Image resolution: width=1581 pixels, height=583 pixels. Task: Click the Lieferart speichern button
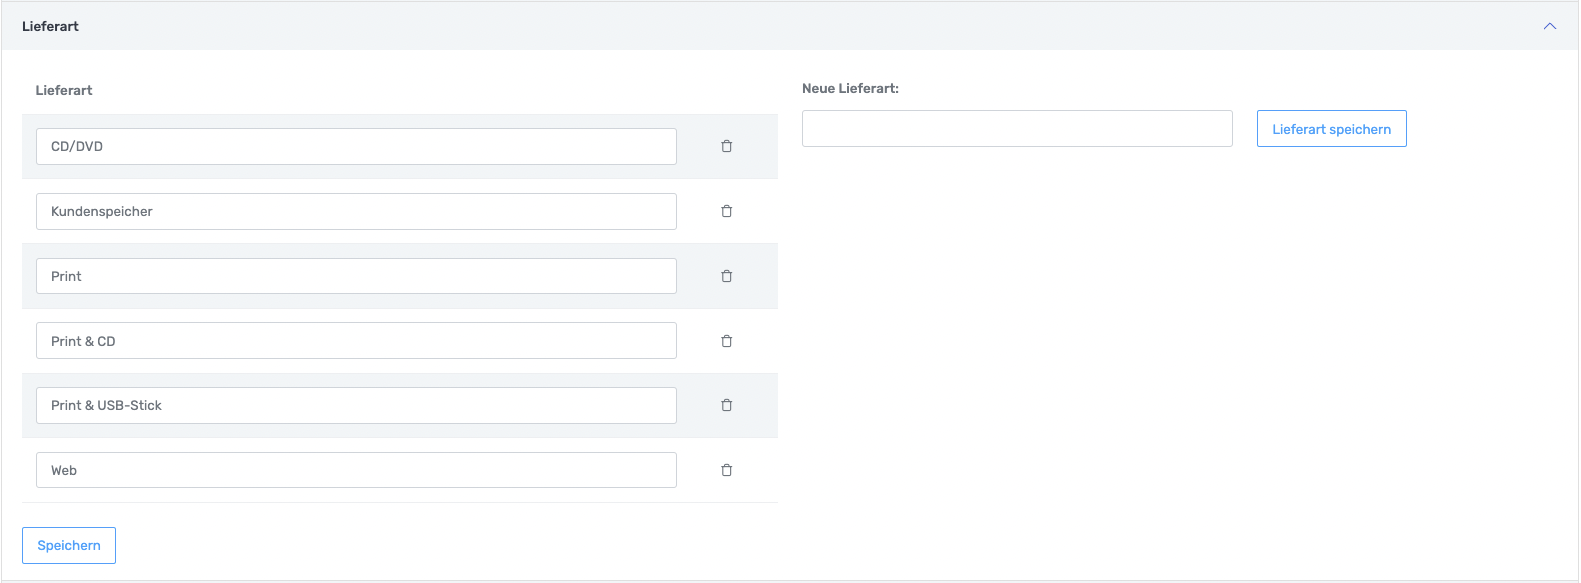click(x=1331, y=129)
